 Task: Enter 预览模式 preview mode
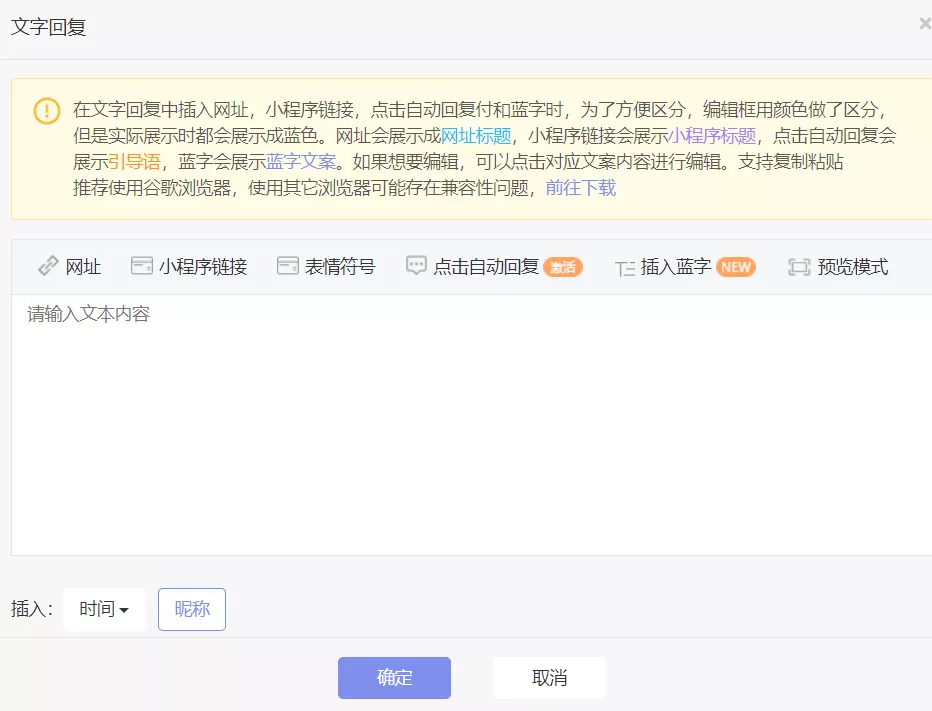[x=837, y=267]
